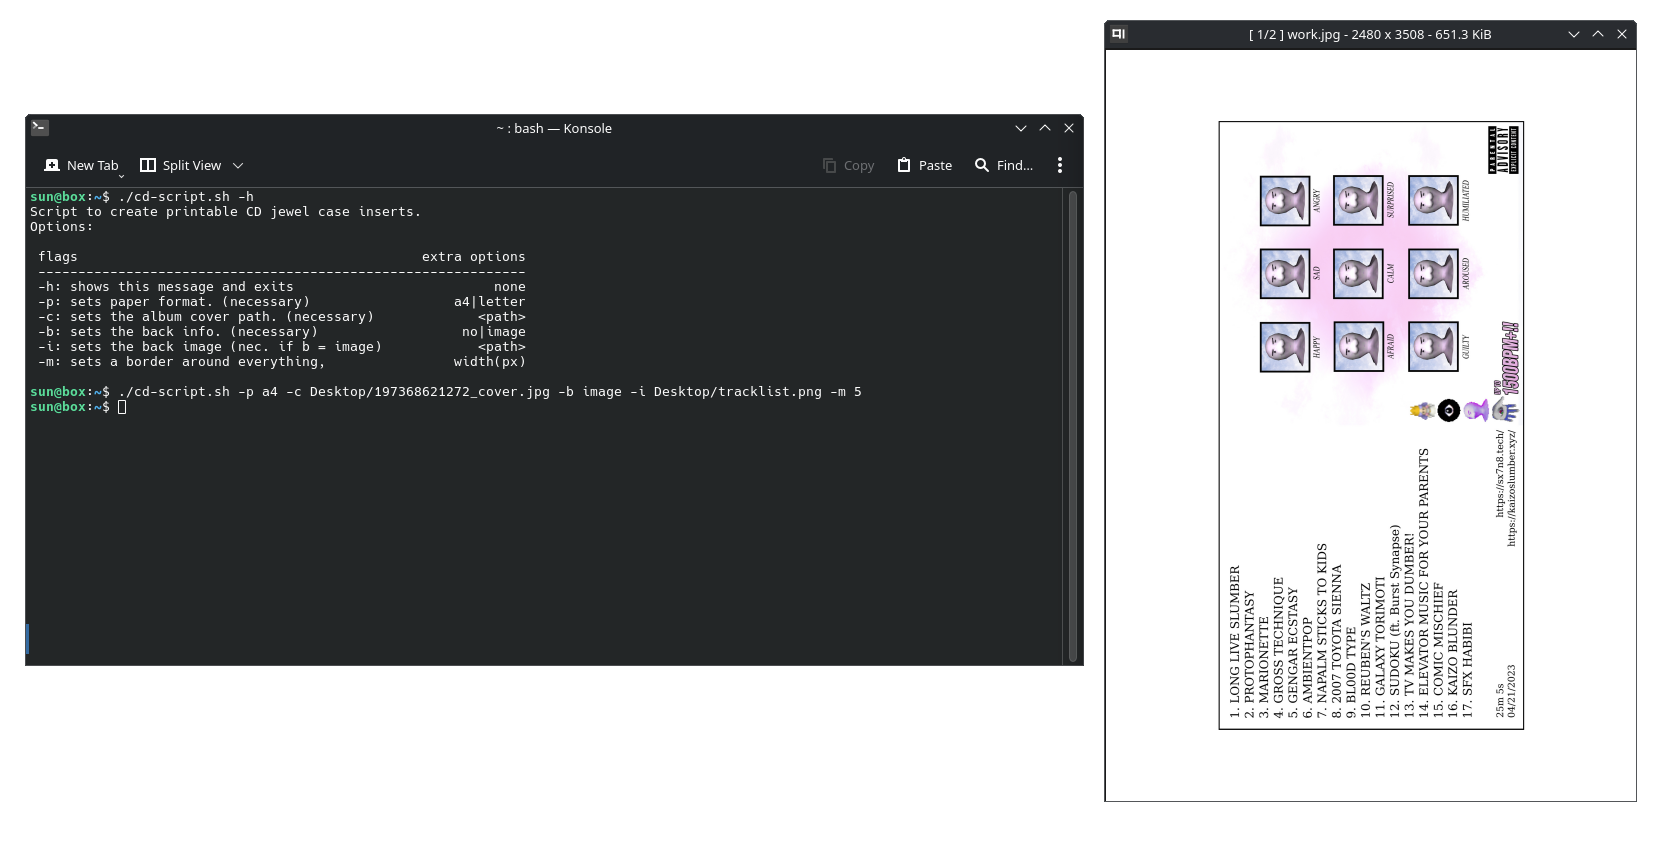Open the Find search tool
The image size is (1665, 842).
[x=1004, y=166]
